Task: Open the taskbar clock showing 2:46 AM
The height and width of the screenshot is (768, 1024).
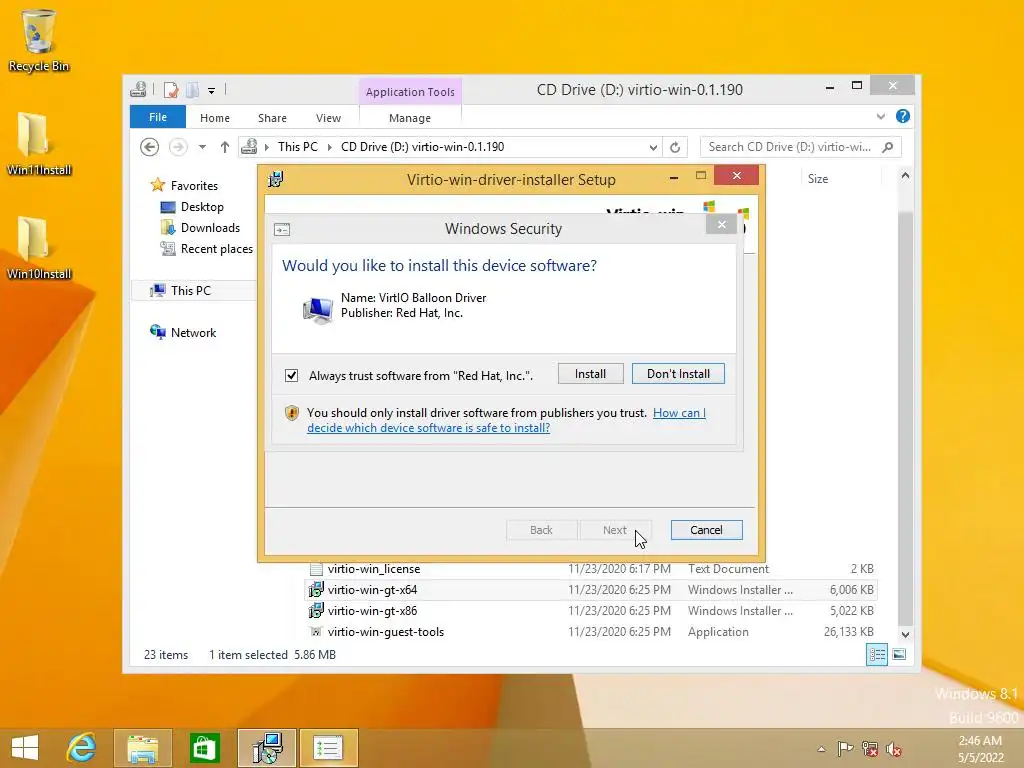Action: pos(980,749)
